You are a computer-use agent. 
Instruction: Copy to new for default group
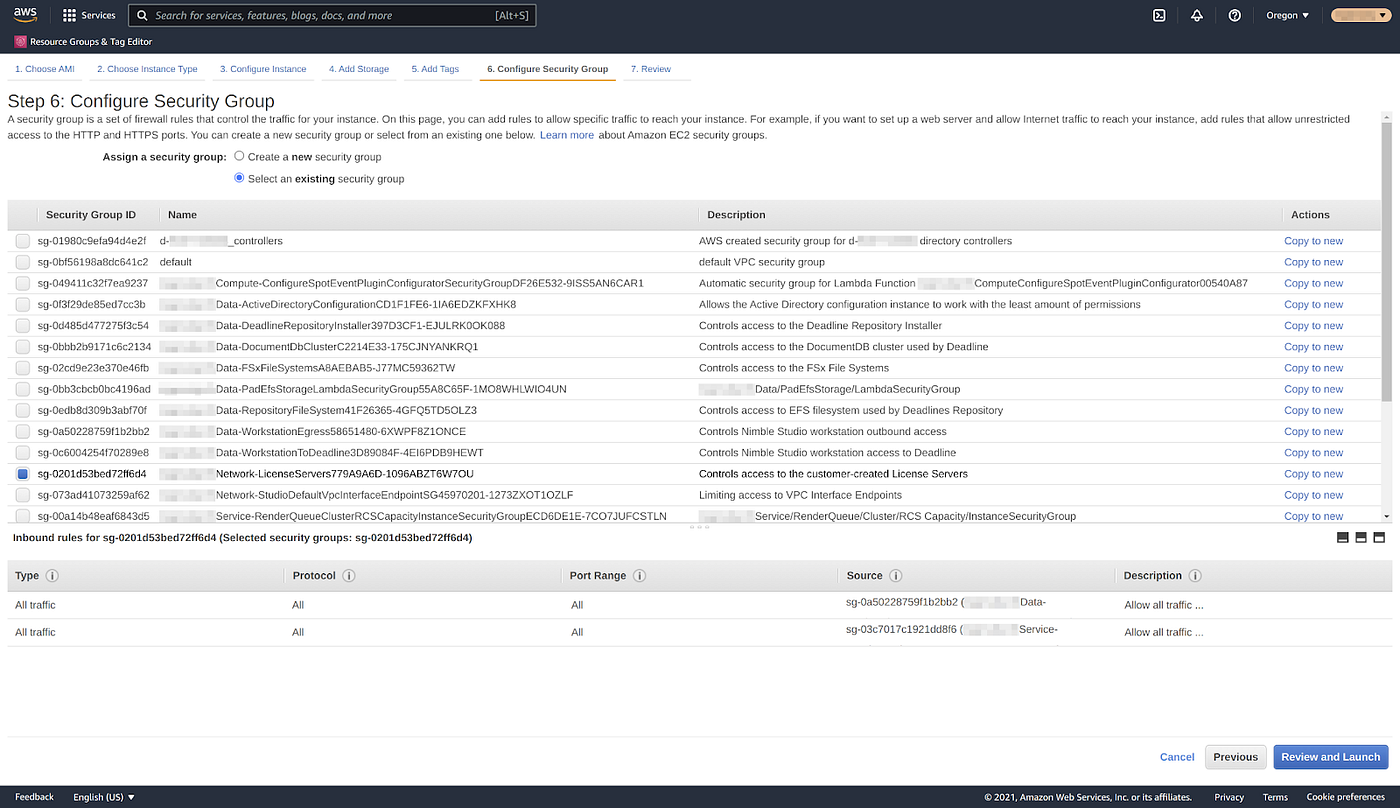pyautogui.click(x=1314, y=262)
